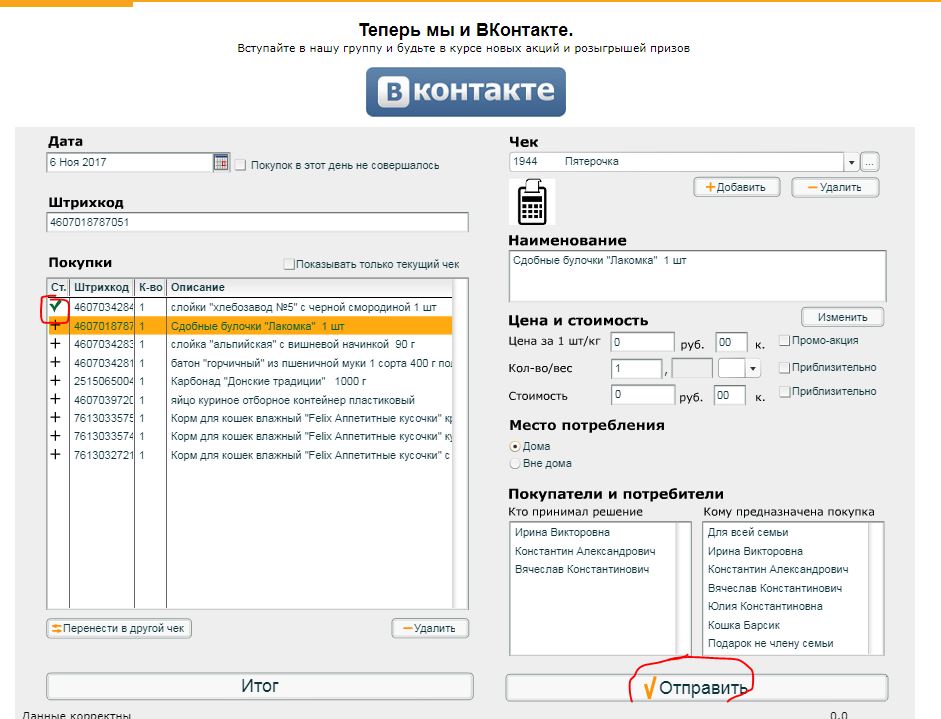Screen dimensions: 941x719
Task: Open the calendar date picker icon
Action: click(221, 162)
